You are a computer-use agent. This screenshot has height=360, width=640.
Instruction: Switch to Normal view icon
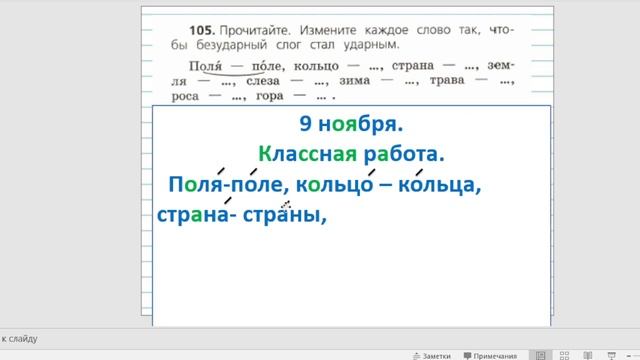click(x=540, y=356)
